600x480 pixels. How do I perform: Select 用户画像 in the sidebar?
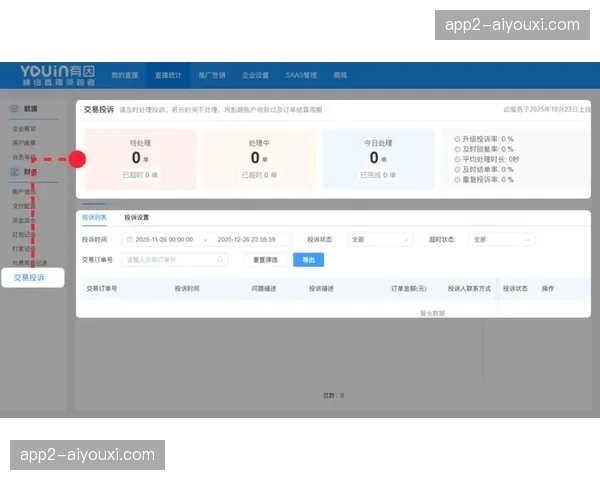[x=24, y=143]
